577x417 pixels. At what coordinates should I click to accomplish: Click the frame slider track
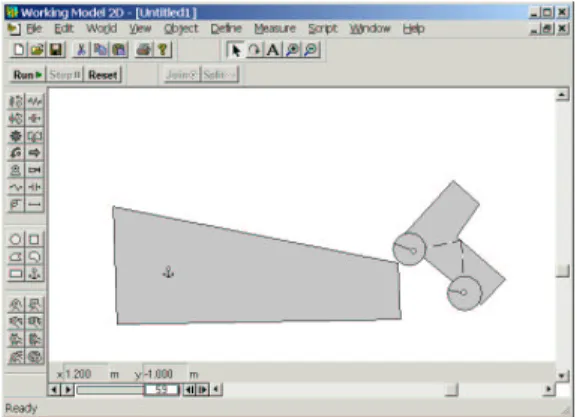[x=110, y=389]
